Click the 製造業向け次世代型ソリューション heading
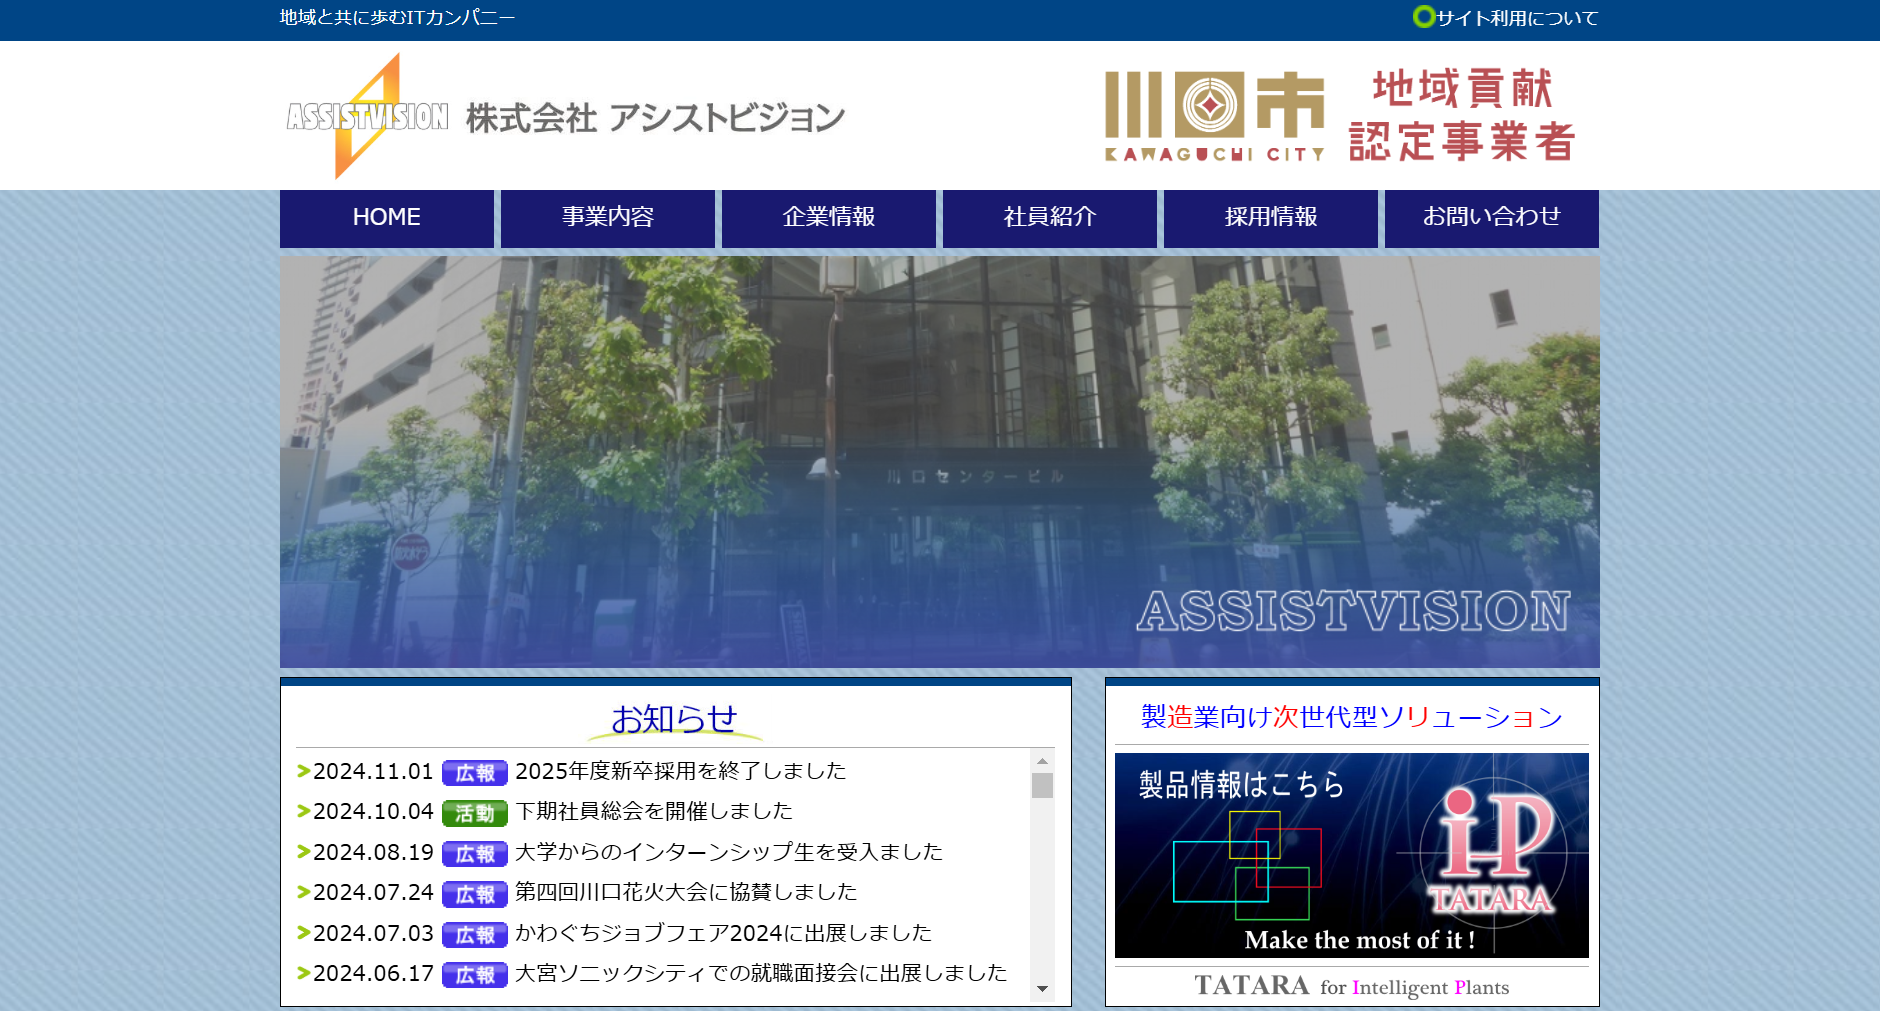Image resolution: width=1880 pixels, height=1011 pixels. (x=1352, y=717)
